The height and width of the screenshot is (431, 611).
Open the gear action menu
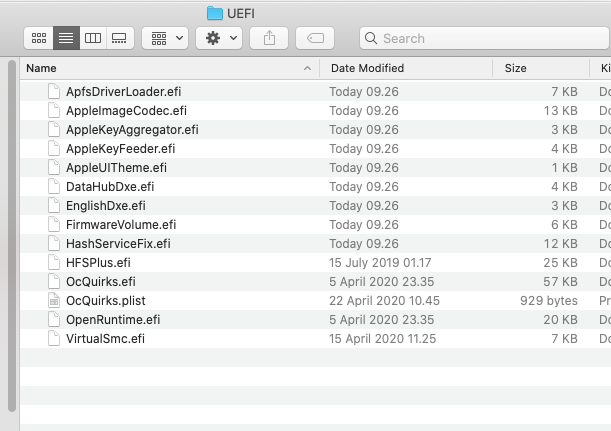(x=219, y=38)
